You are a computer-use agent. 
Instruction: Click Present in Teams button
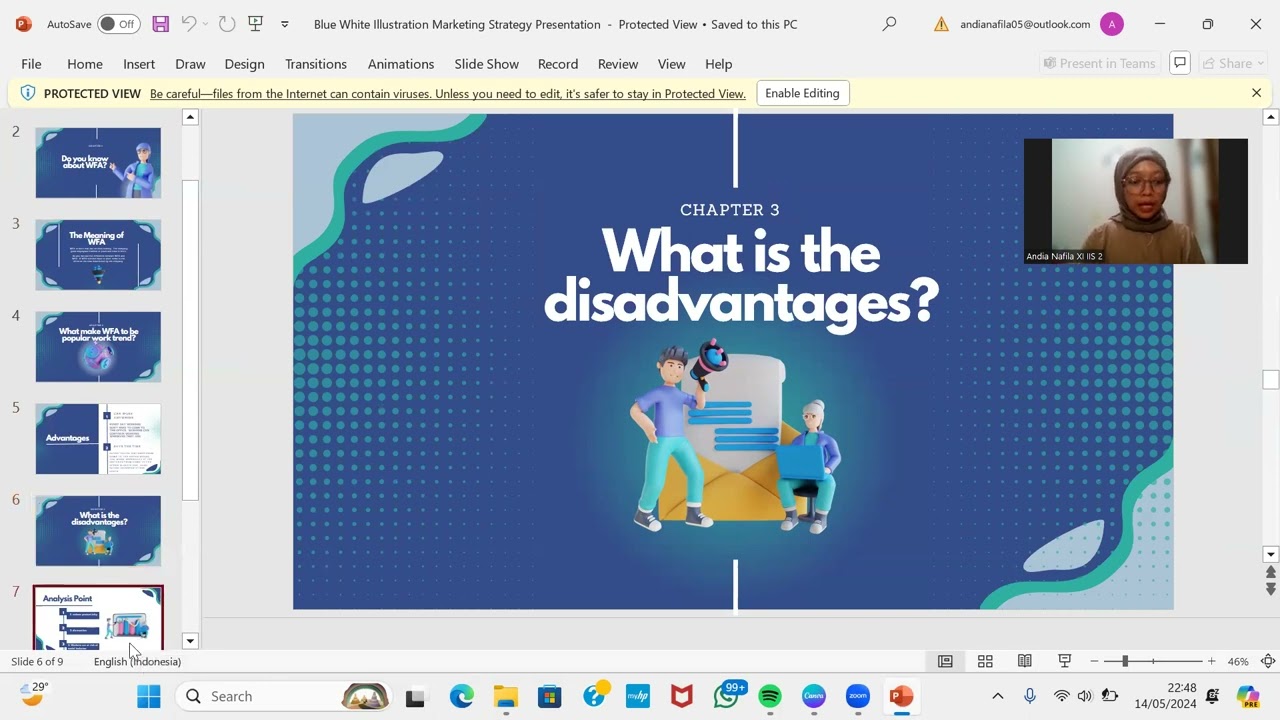point(1099,63)
